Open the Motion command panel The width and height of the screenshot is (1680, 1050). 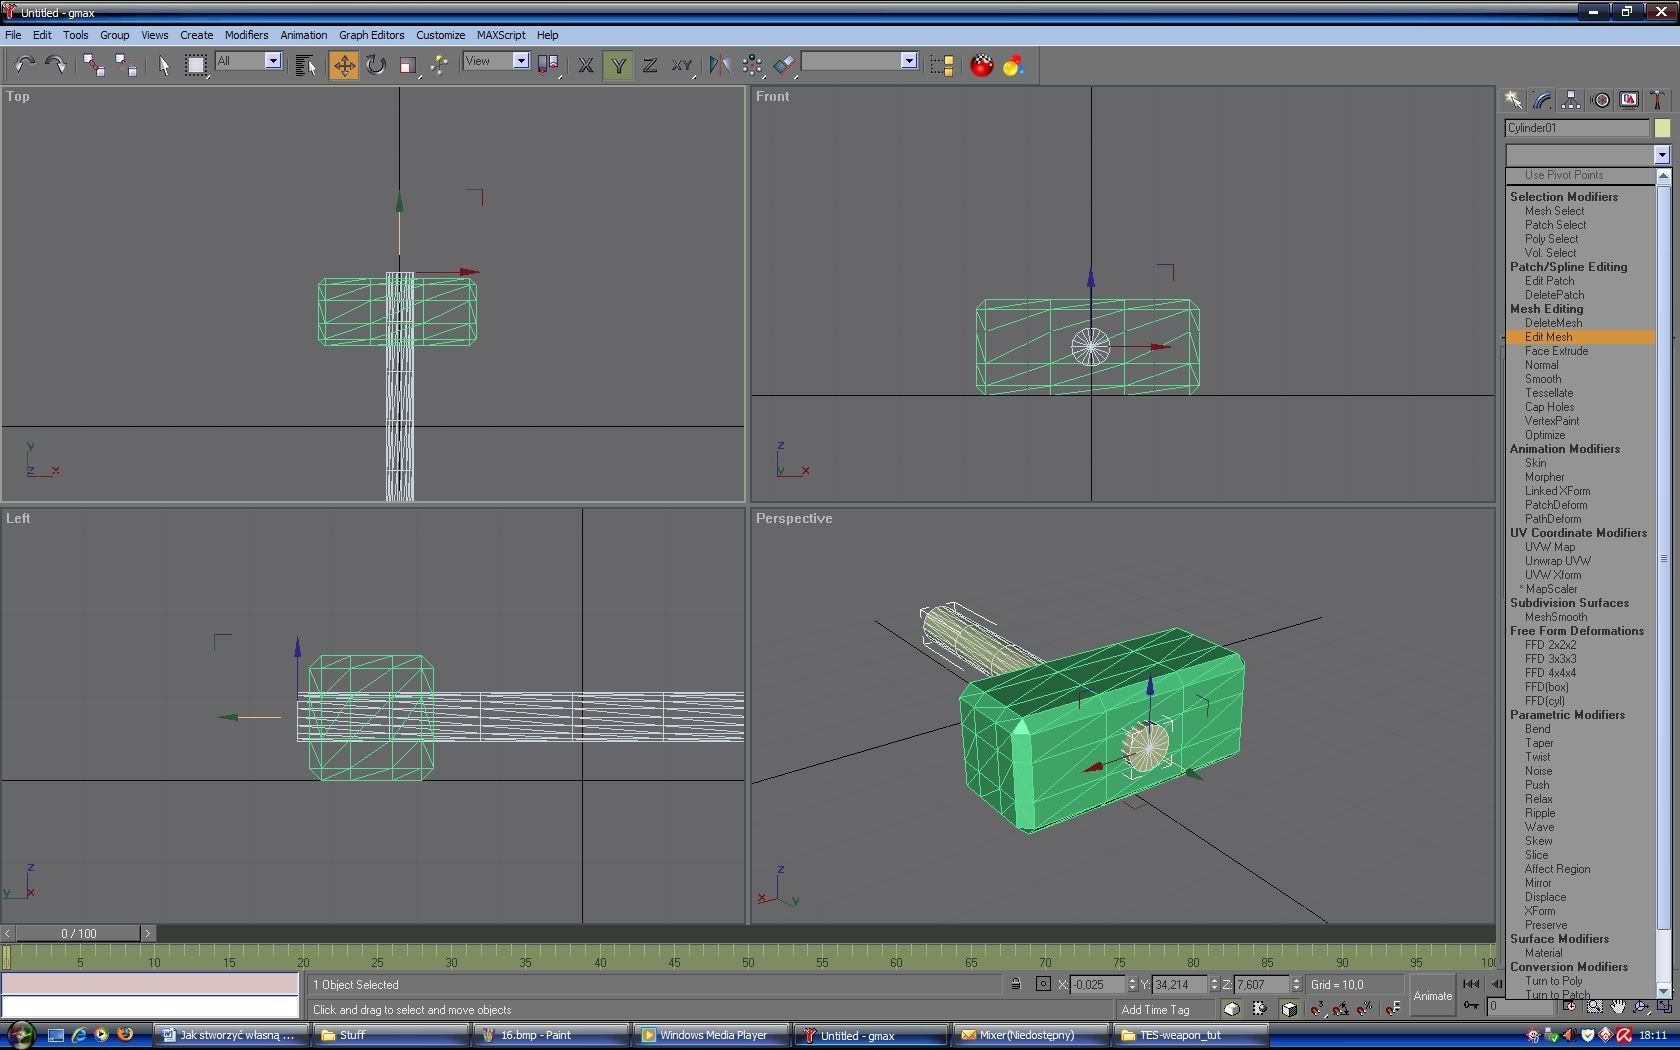click(x=1601, y=100)
